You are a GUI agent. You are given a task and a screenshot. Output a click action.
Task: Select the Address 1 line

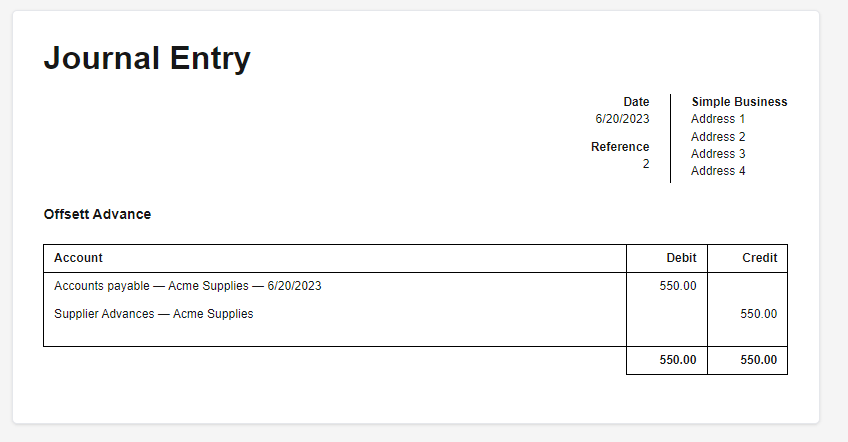718,119
